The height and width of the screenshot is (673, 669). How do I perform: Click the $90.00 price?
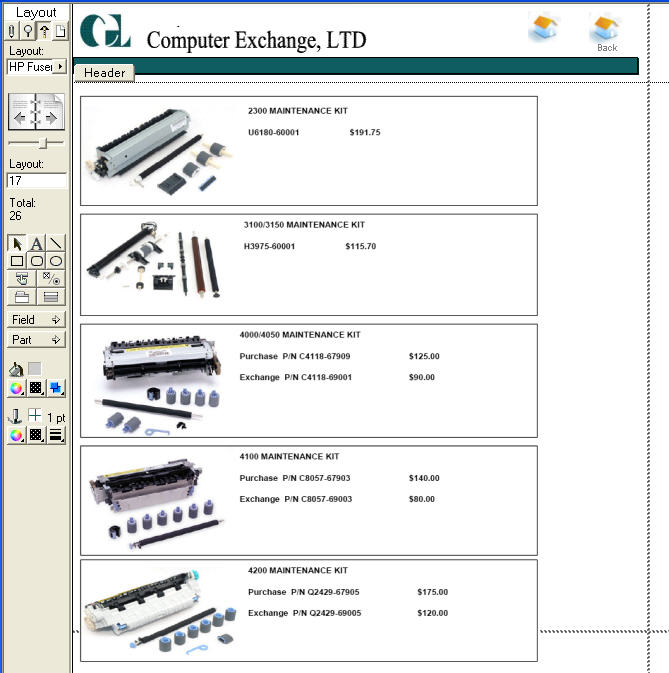click(421, 377)
